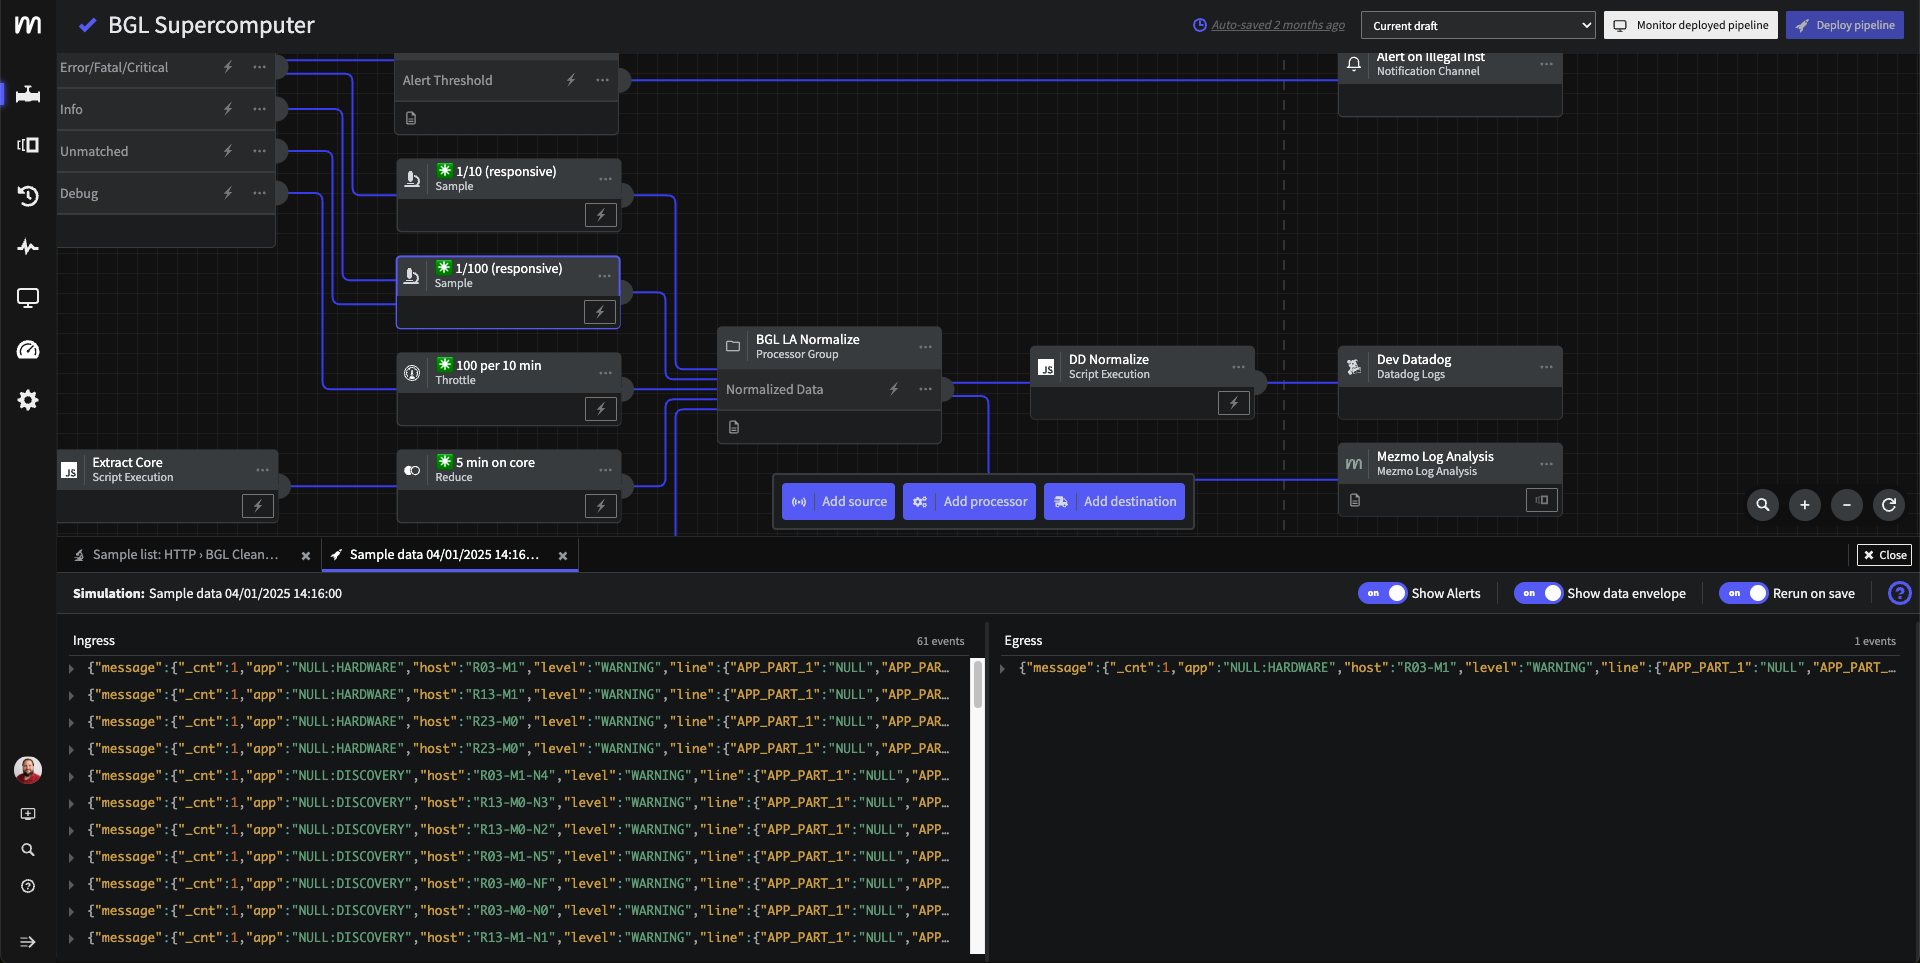Zoom out with the minus canvas button
The image size is (1920, 963).
[x=1847, y=505]
